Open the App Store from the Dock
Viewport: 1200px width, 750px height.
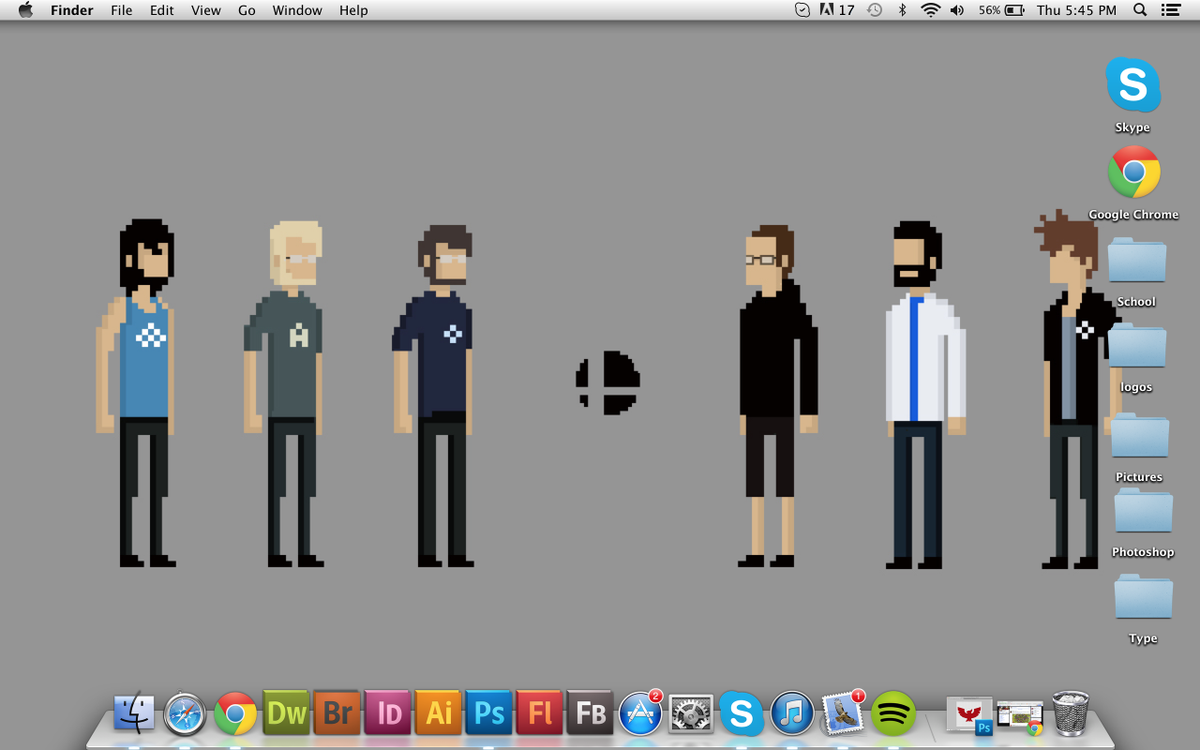(641, 713)
